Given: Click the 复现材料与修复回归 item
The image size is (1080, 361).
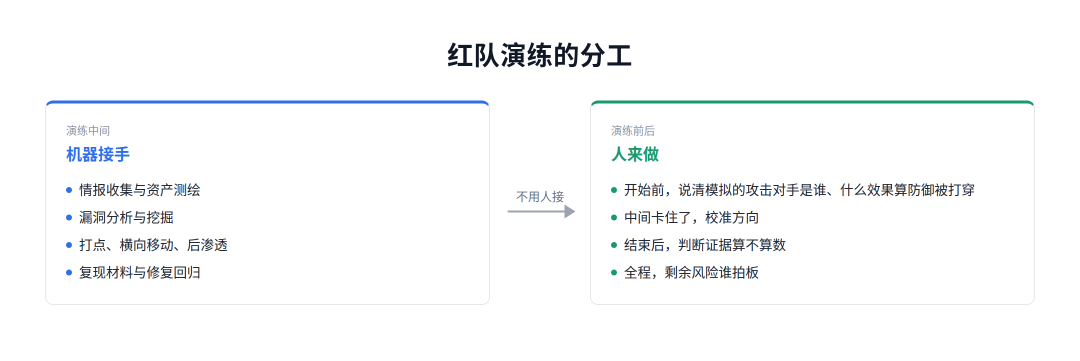Looking at the screenshot, I should (140, 273).
